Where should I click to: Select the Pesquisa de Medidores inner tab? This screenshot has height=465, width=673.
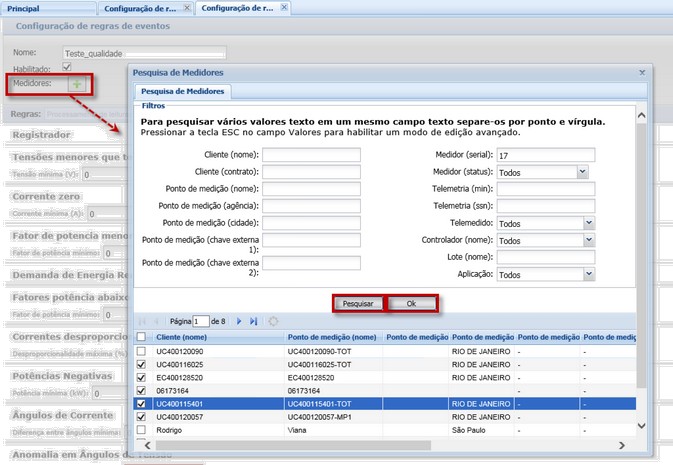(x=183, y=91)
